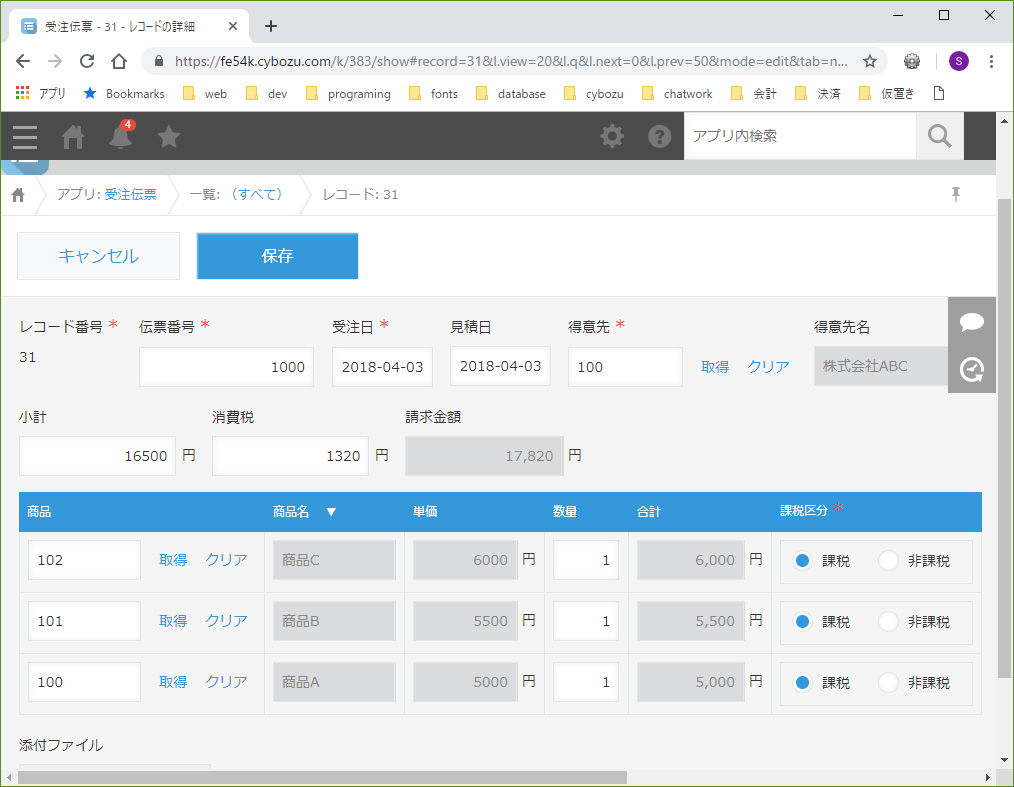1014x787 pixels.
Task: Select 非課税 for the 商品B row
Action: coord(888,621)
